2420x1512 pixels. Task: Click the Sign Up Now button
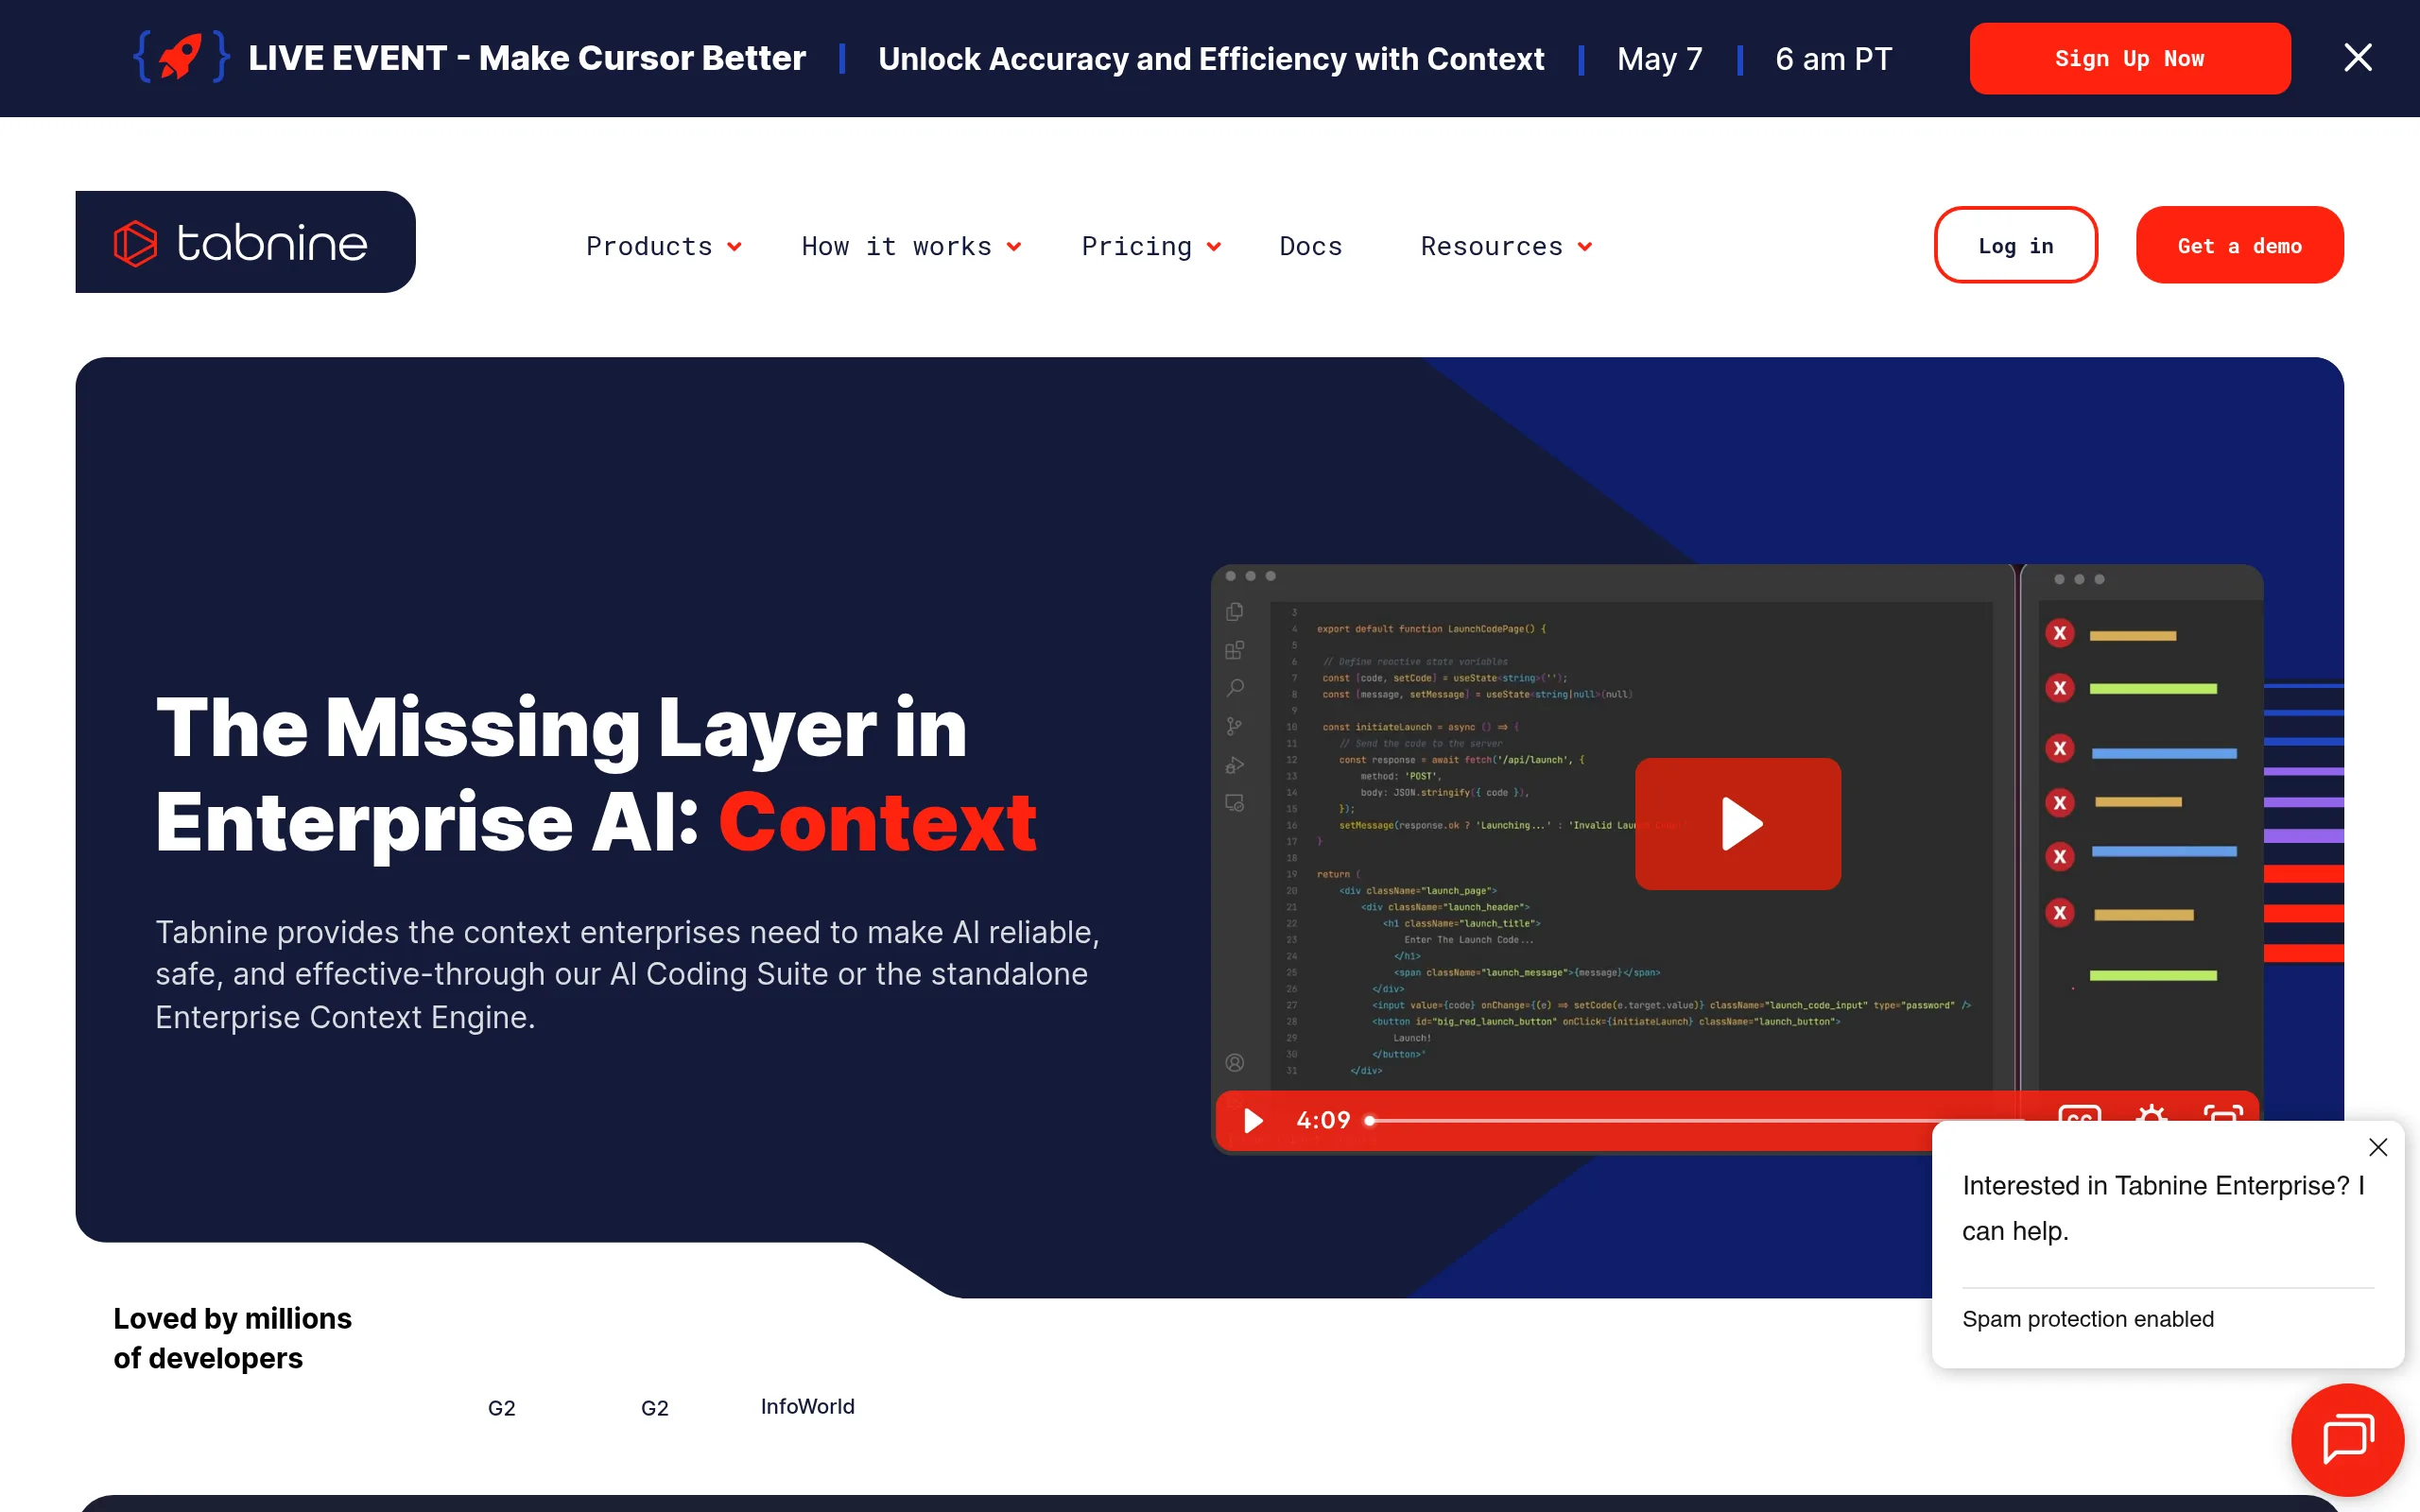(2129, 59)
